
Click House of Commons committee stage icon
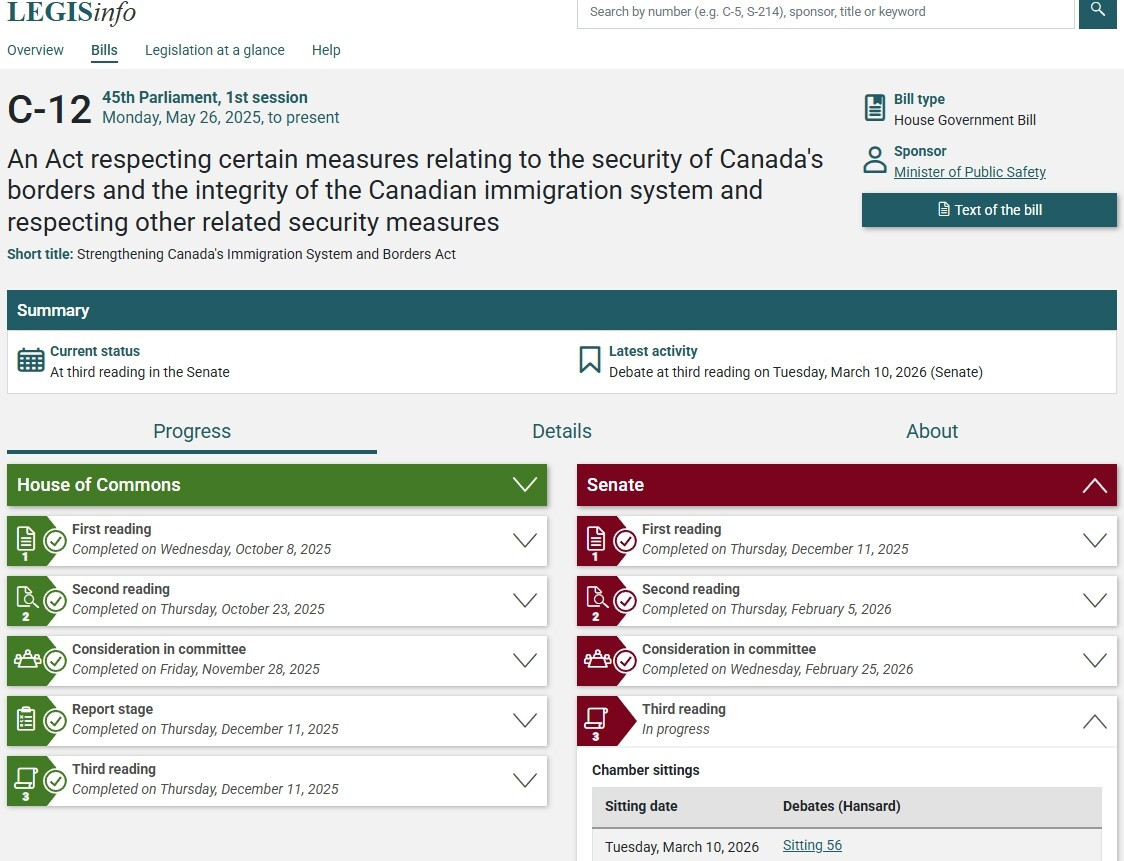pos(26,660)
